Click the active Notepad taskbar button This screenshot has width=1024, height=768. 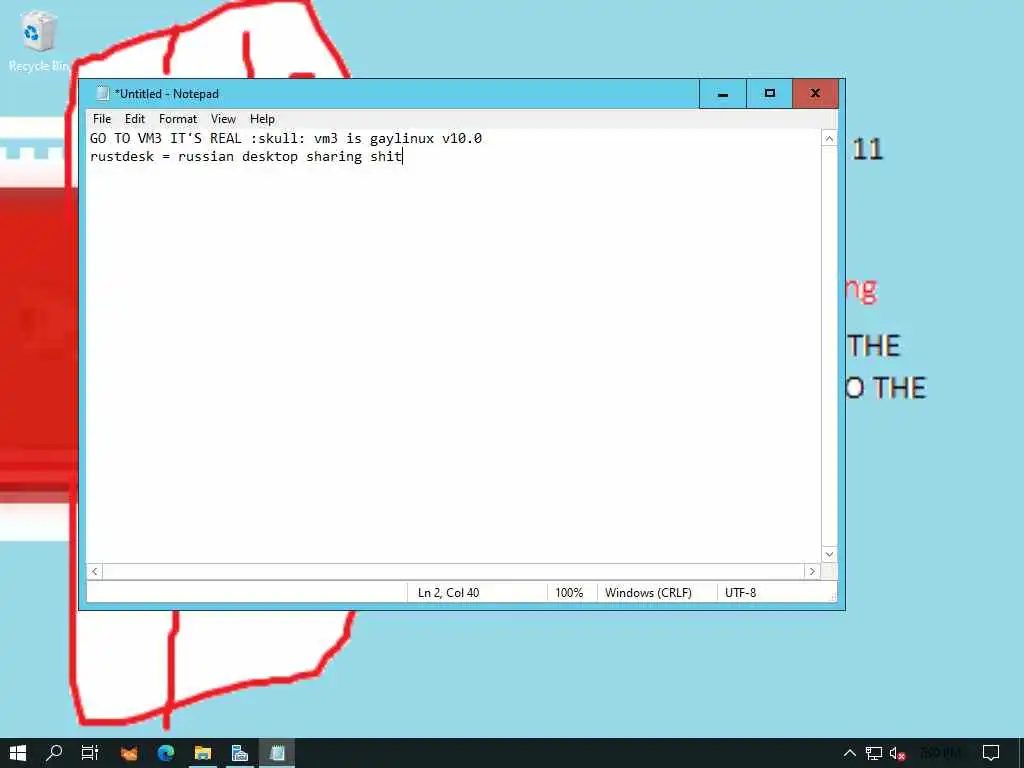point(277,753)
